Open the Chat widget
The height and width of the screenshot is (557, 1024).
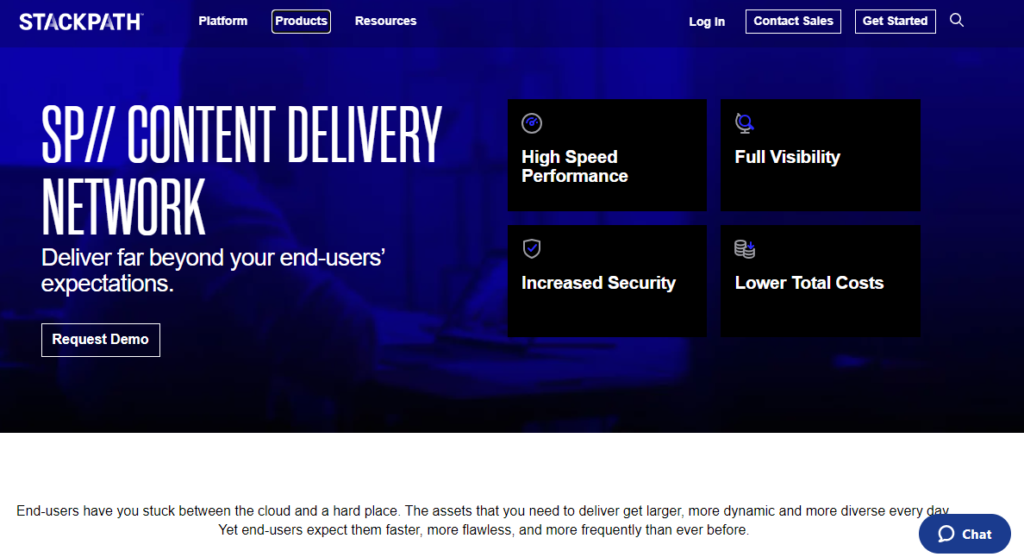point(965,534)
